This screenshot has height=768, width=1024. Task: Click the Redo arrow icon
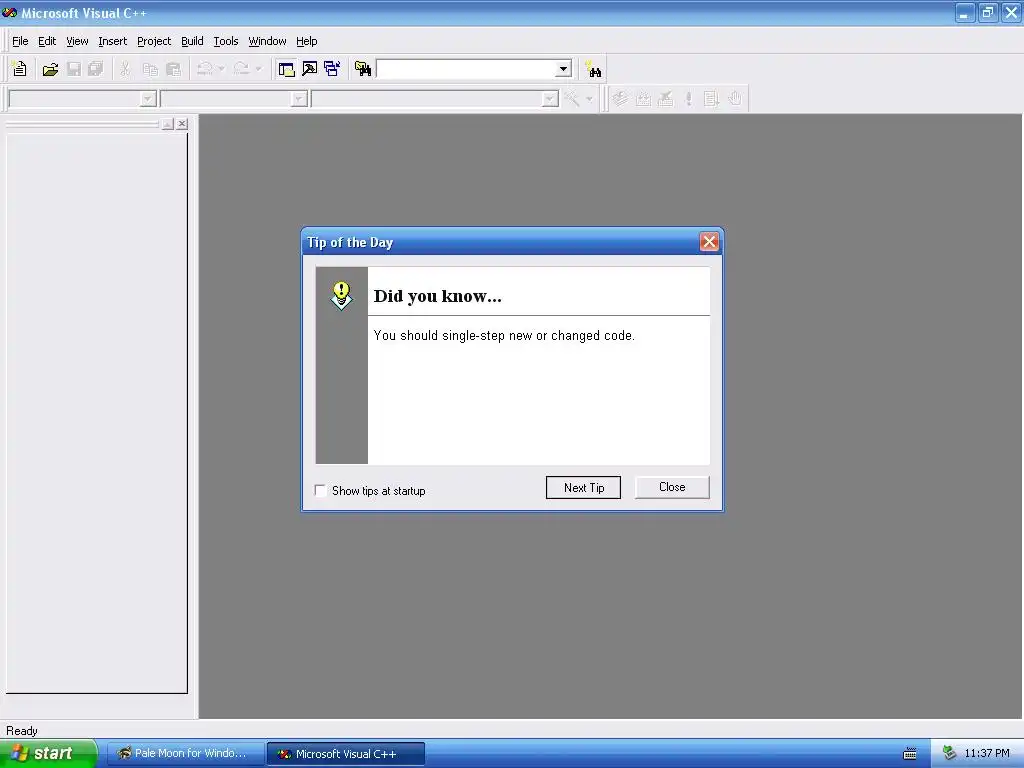(241, 69)
